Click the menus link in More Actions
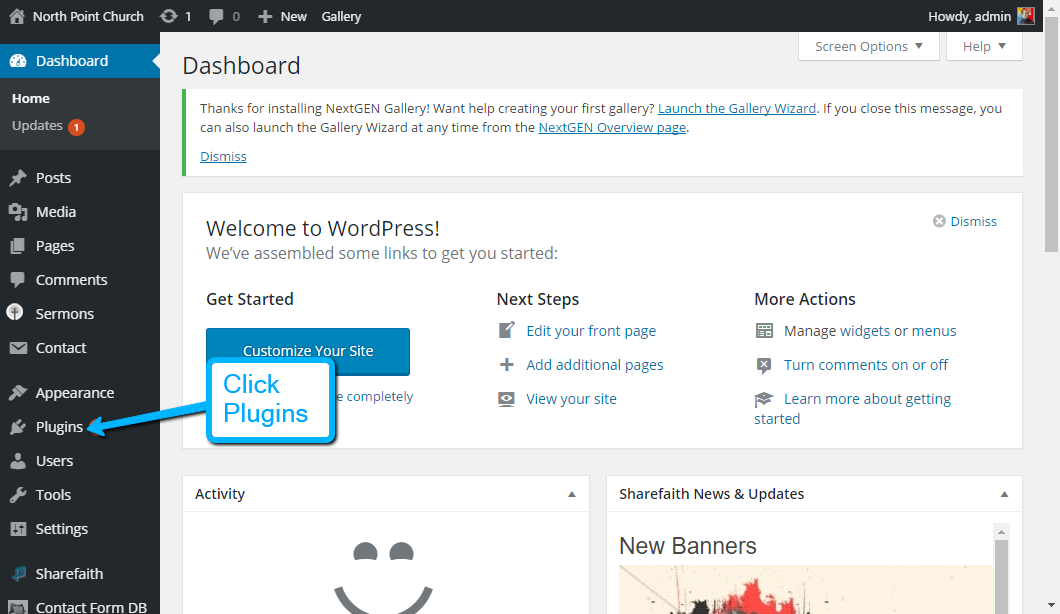The height and width of the screenshot is (614, 1060). (934, 331)
